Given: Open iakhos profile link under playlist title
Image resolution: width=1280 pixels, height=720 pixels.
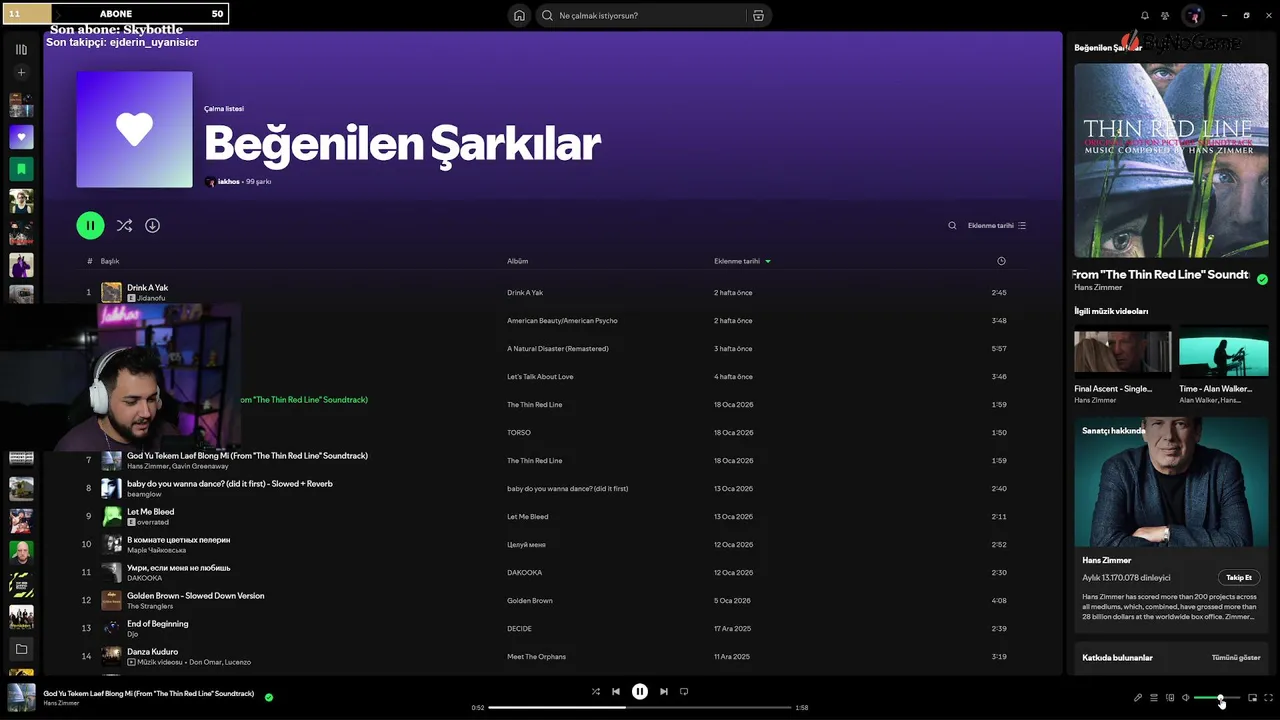Looking at the screenshot, I should coord(228,182).
